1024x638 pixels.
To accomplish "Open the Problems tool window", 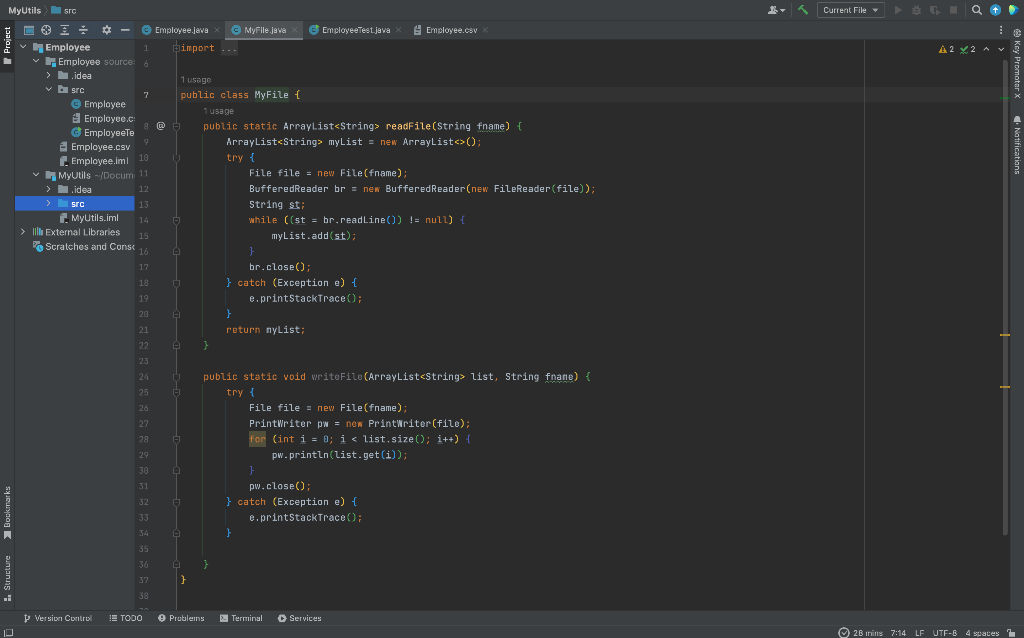I will (x=181, y=618).
